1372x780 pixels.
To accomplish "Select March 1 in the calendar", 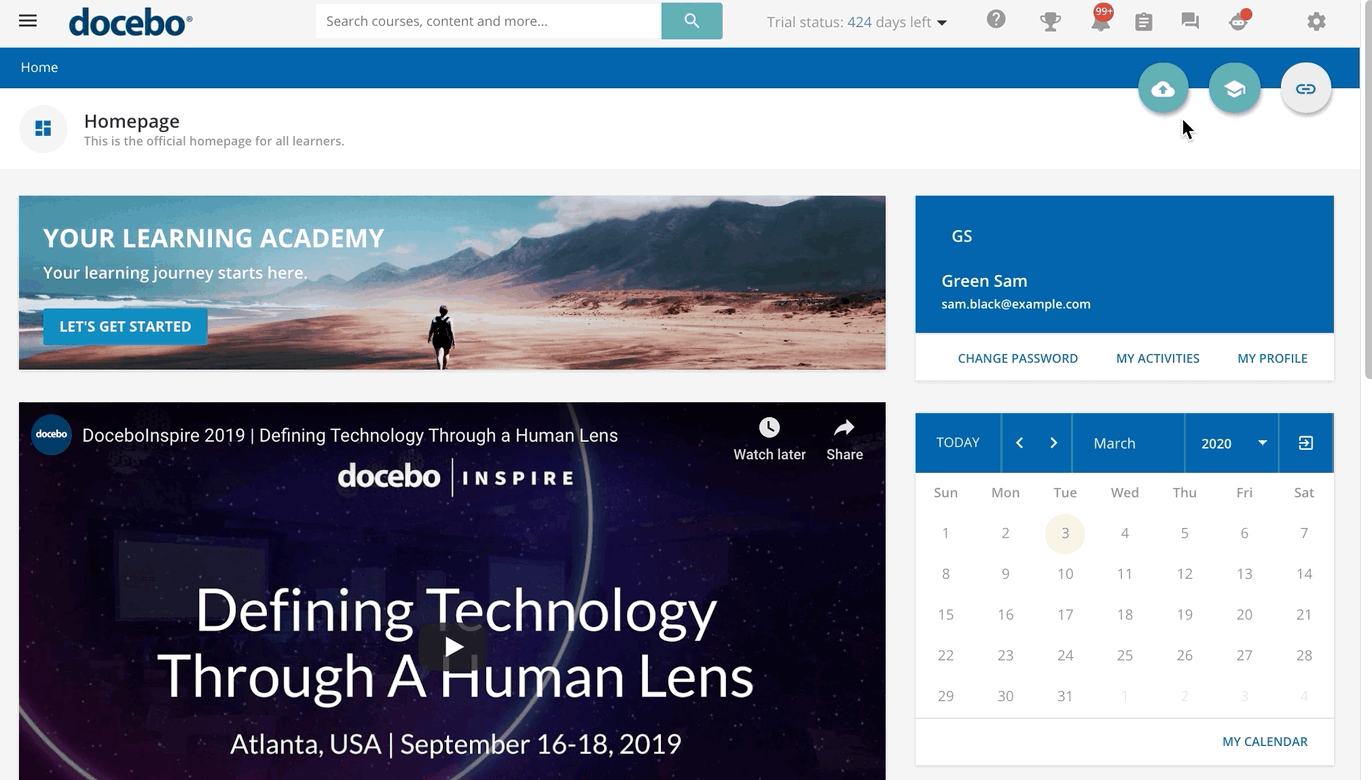I will pyautogui.click(x=946, y=533).
